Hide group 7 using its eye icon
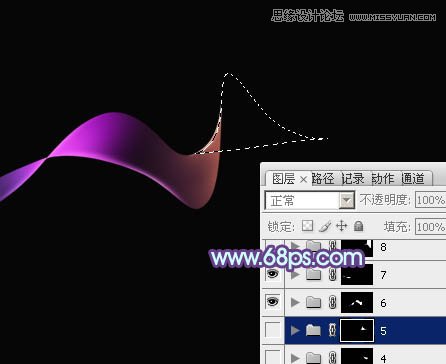Viewport: 446px width, 364px height. (273, 274)
